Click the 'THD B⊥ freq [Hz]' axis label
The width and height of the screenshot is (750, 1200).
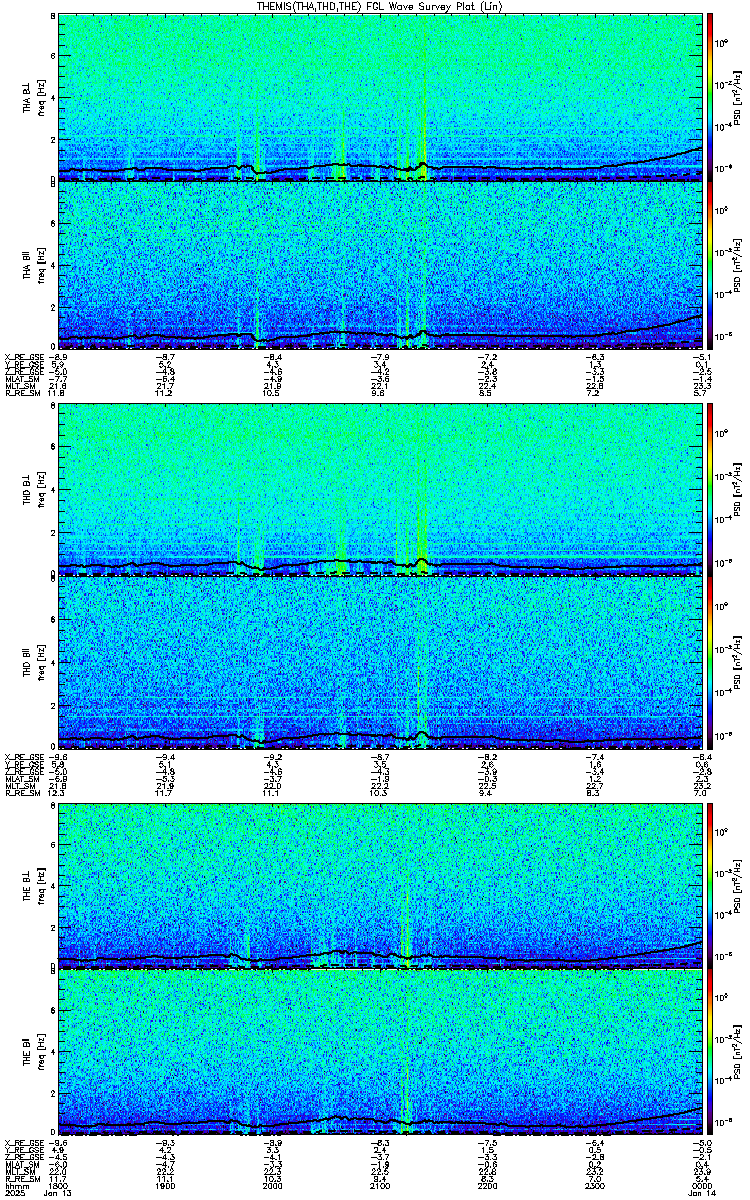[32, 492]
